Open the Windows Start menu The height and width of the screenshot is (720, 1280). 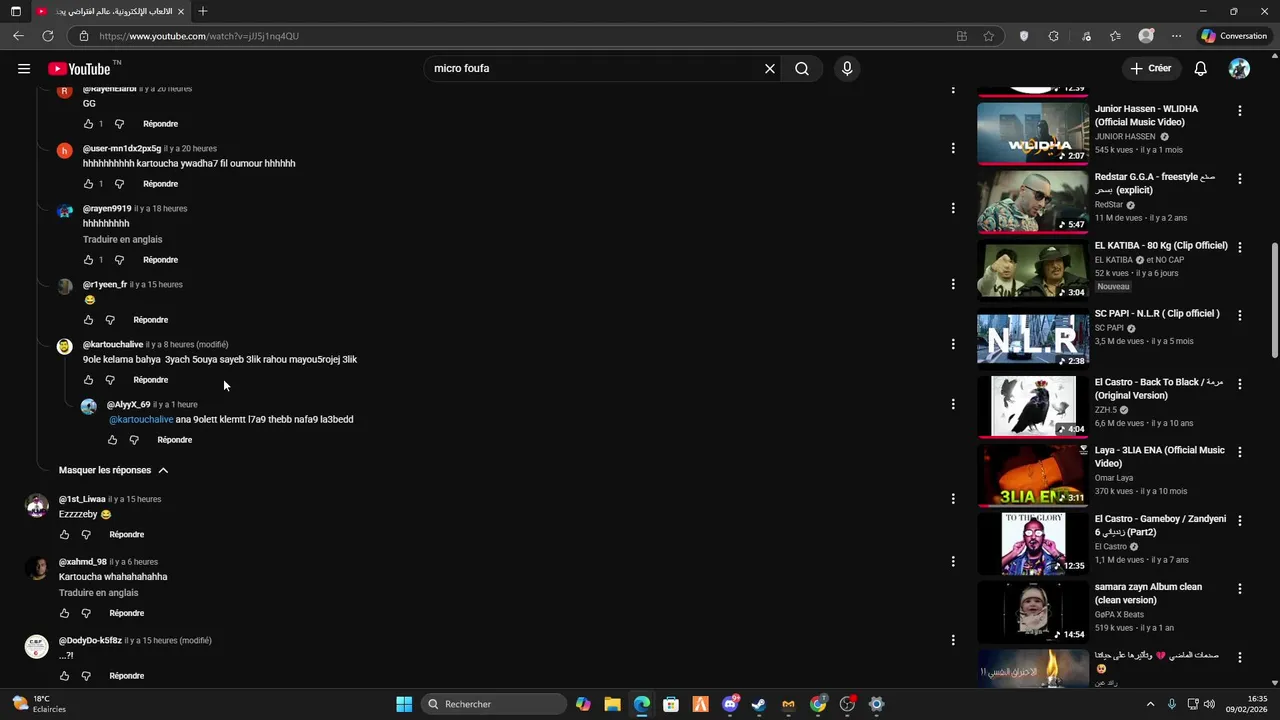click(x=404, y=704)
